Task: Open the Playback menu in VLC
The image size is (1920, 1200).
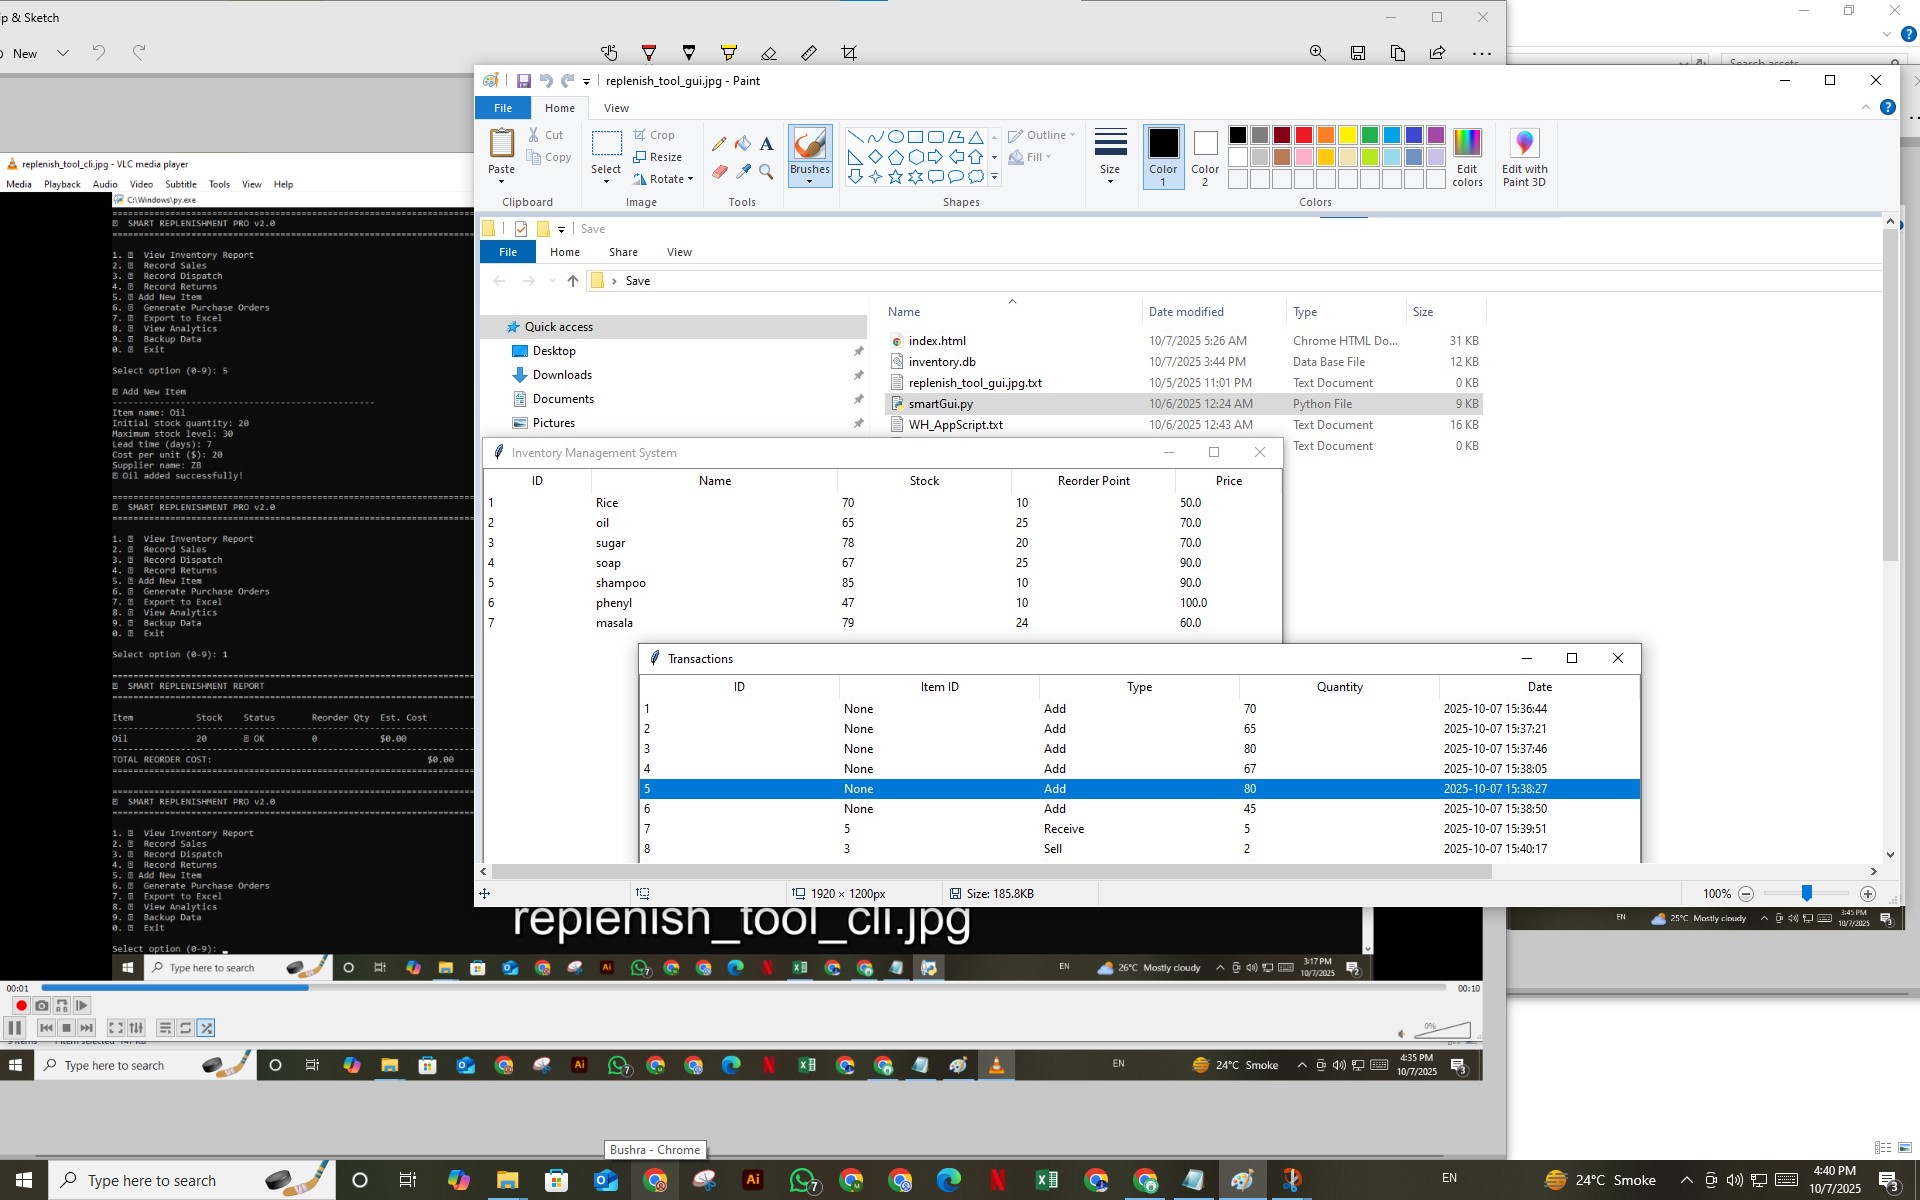Action: (62, 184)
